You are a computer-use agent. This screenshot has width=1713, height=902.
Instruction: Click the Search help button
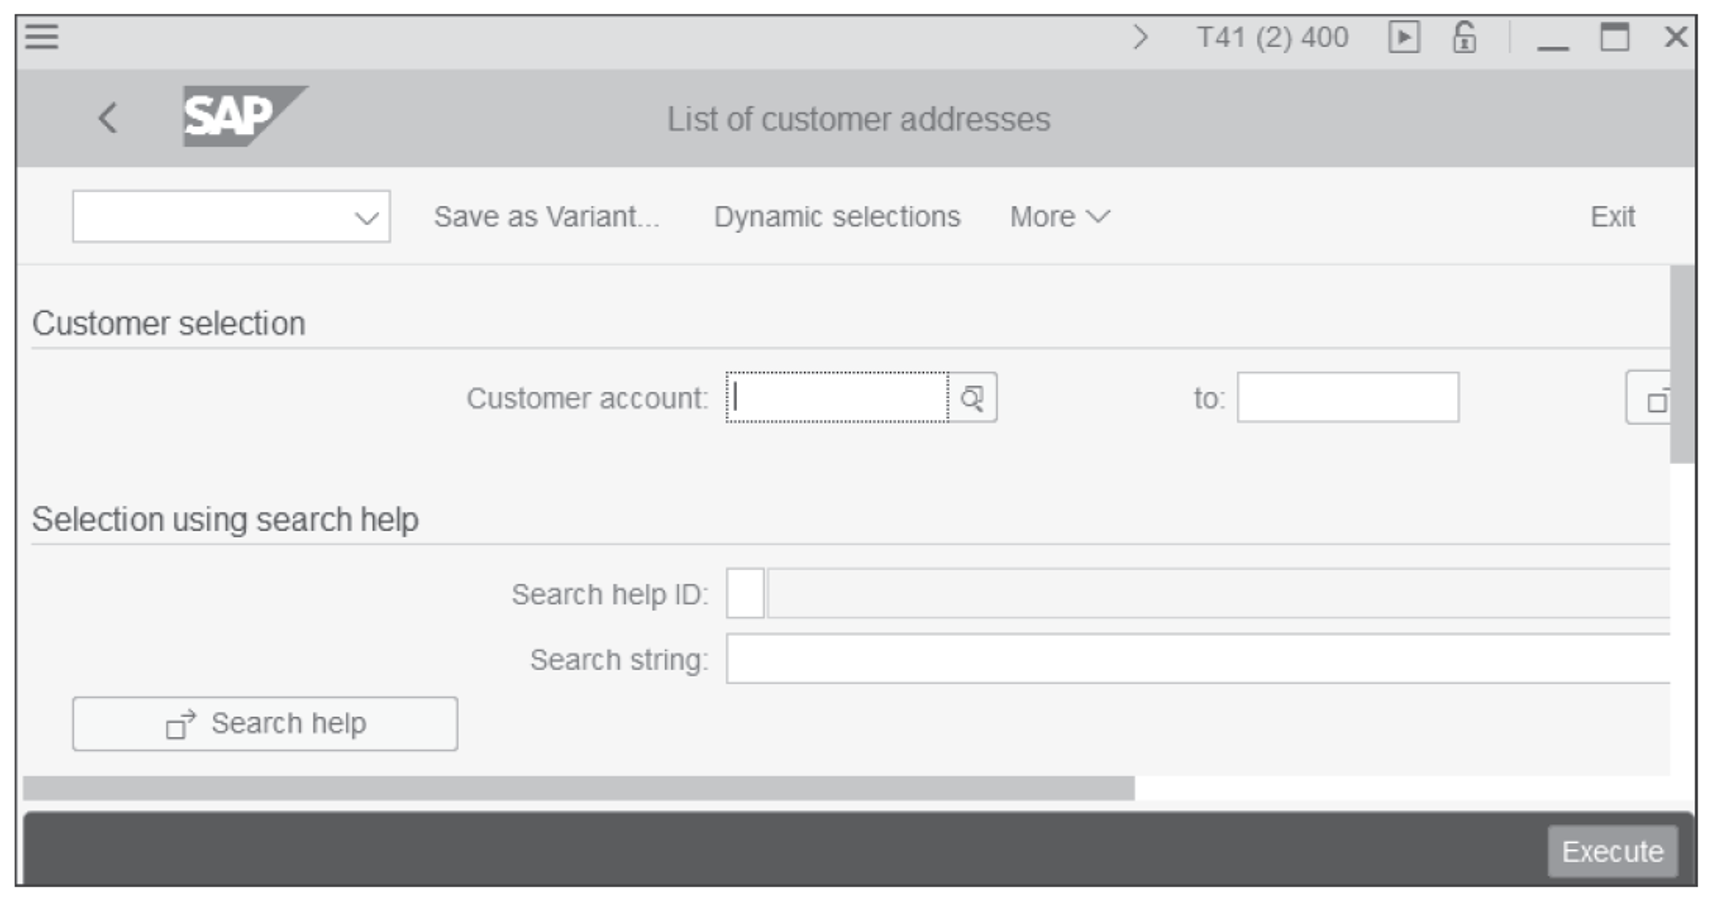click(x=265, y=722)
